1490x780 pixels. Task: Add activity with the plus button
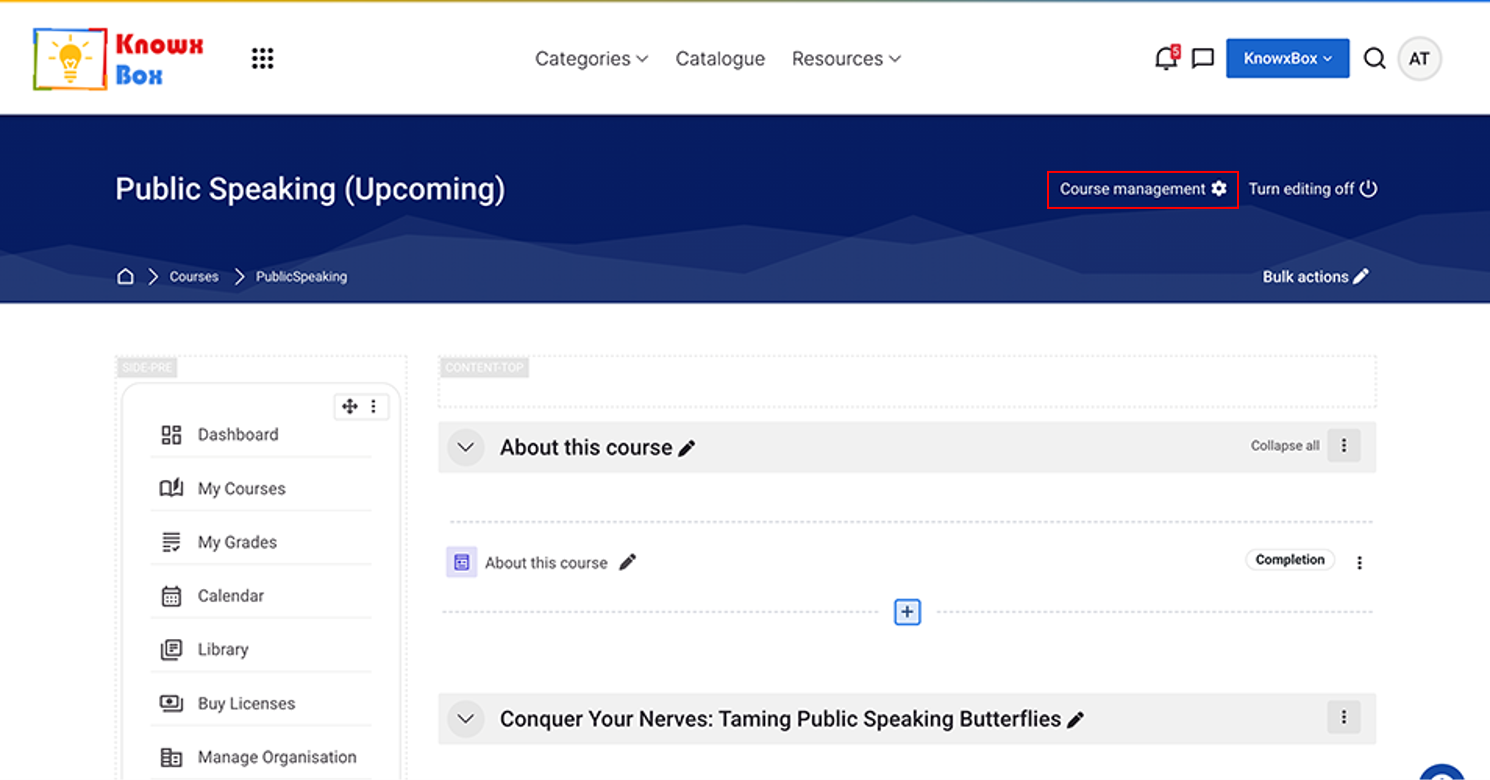(x=907, y=612)
